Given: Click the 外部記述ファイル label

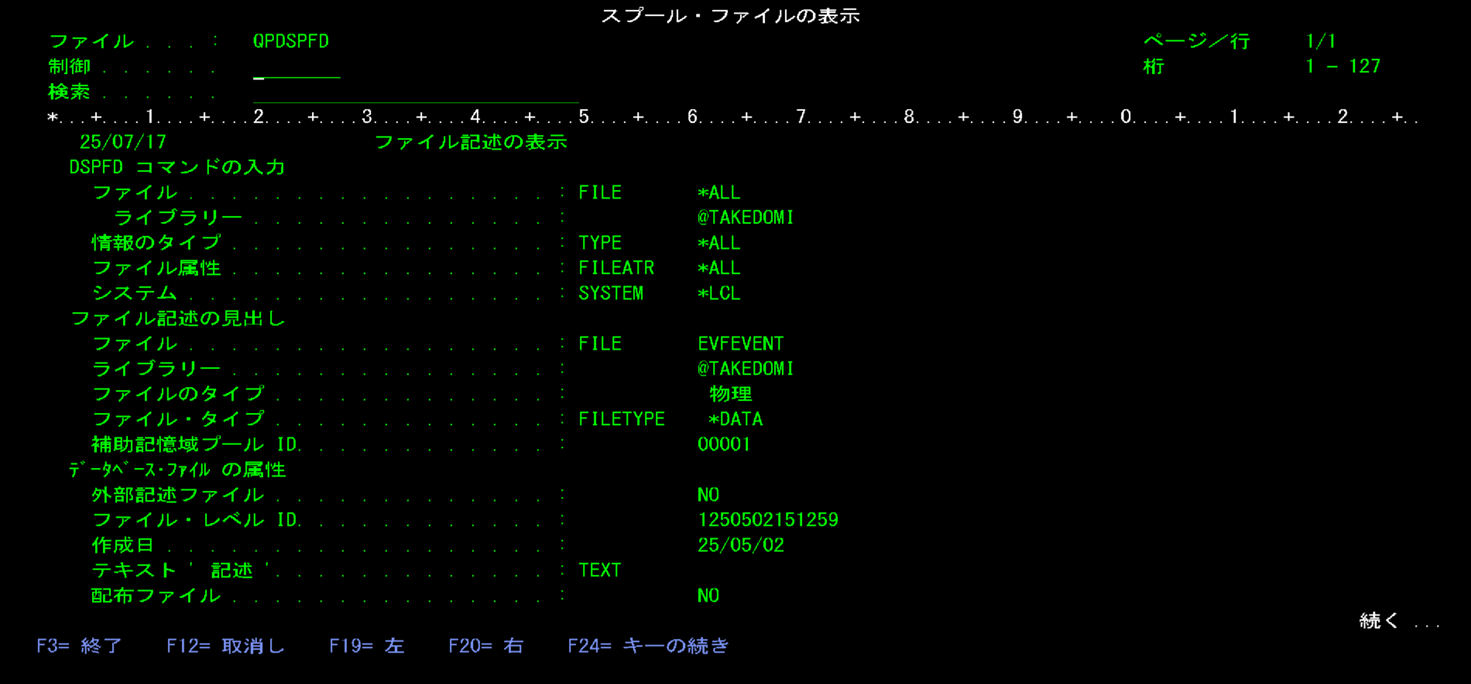Looking at the screenshot, I should (177, 495).
